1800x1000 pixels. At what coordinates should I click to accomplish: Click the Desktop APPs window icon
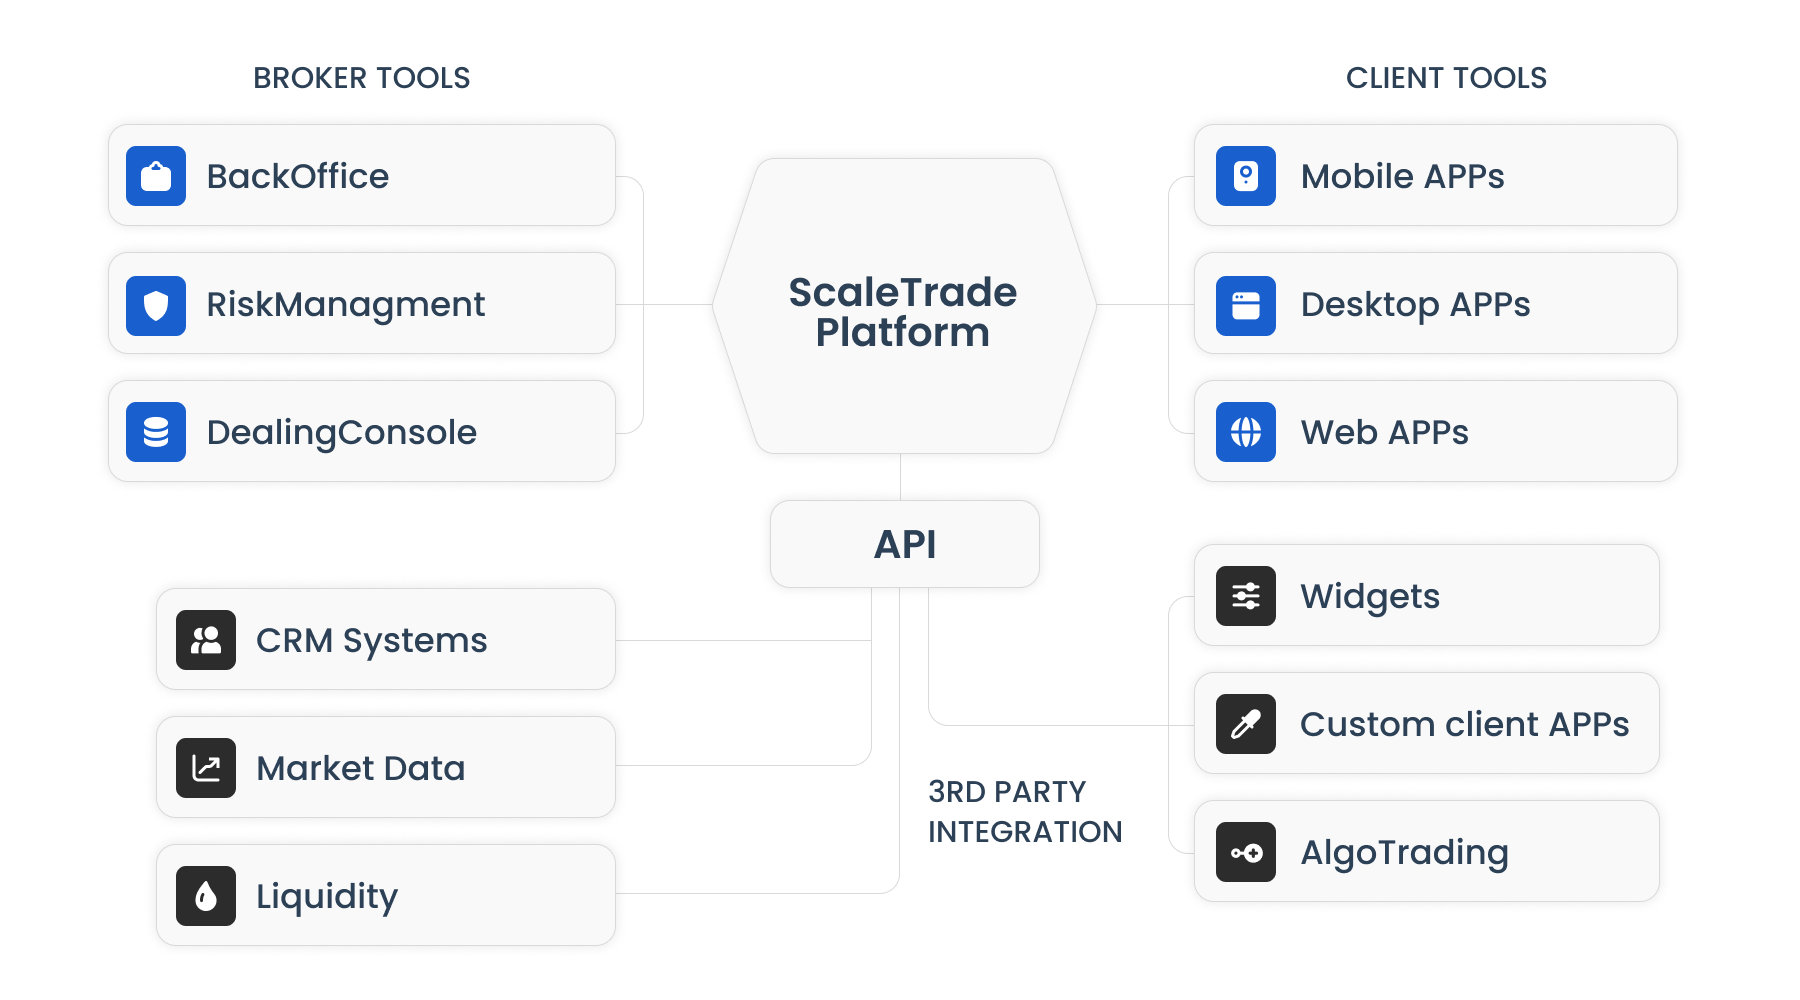point(1245,304)
